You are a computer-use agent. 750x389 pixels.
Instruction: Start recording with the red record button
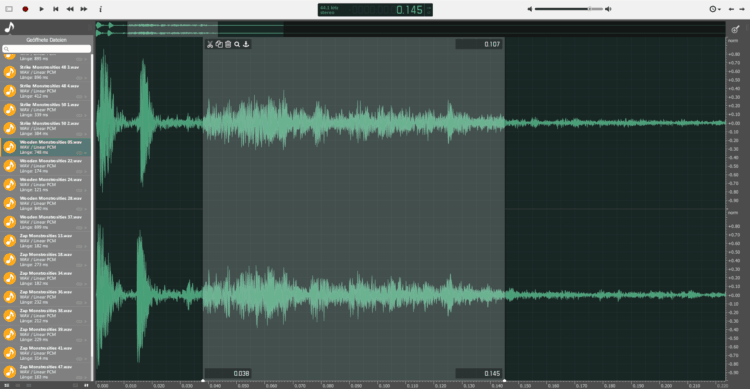25,9
